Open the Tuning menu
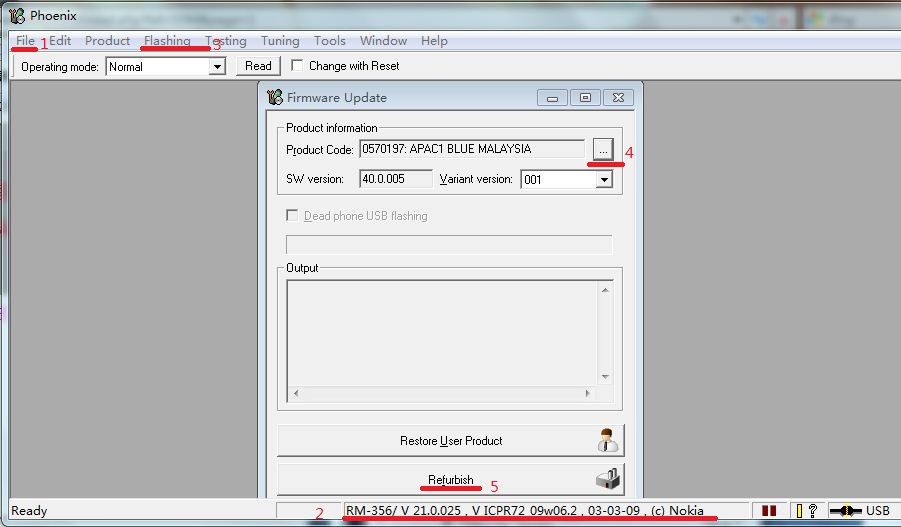 point(280,41)
